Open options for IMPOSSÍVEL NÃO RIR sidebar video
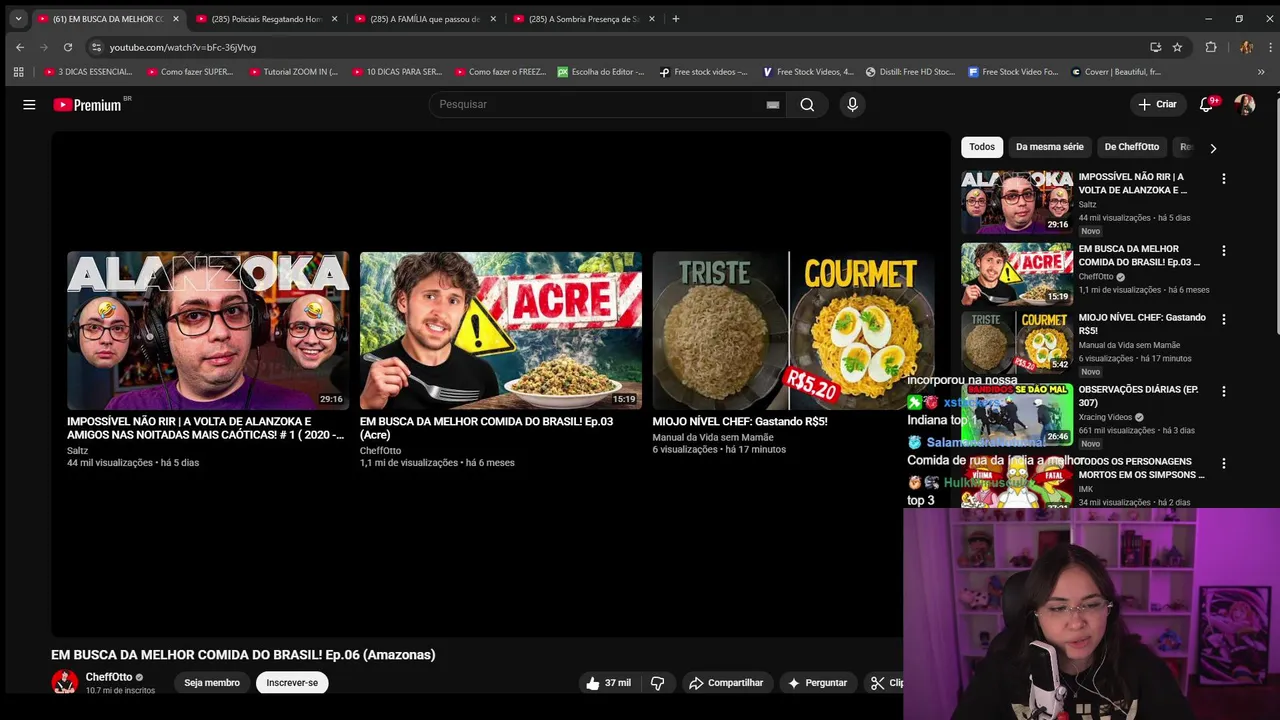 click(1223, 179)
